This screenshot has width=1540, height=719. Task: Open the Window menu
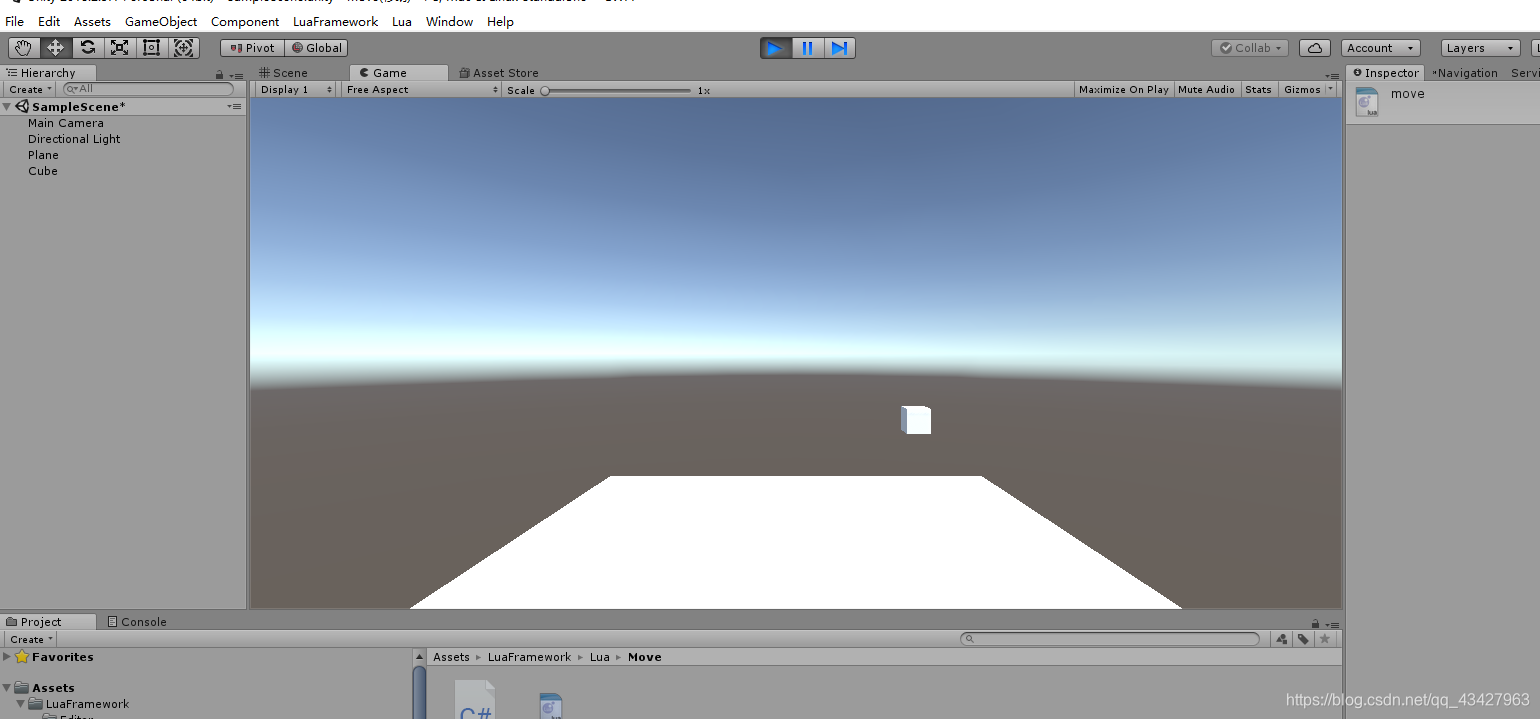point(449,21)
